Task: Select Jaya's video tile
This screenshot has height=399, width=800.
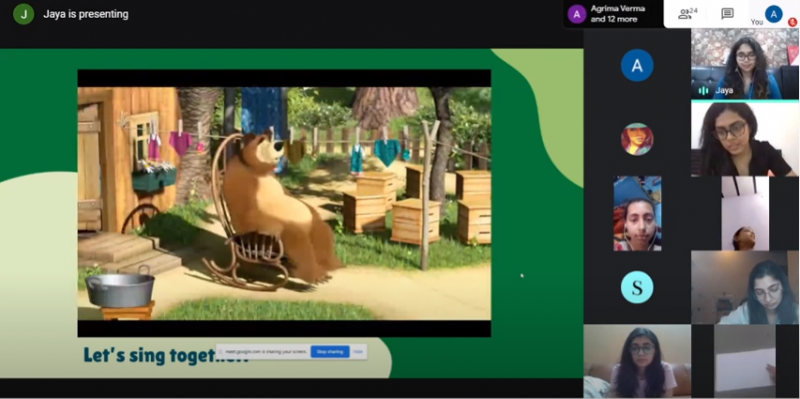Action: [x=745, y=64]
